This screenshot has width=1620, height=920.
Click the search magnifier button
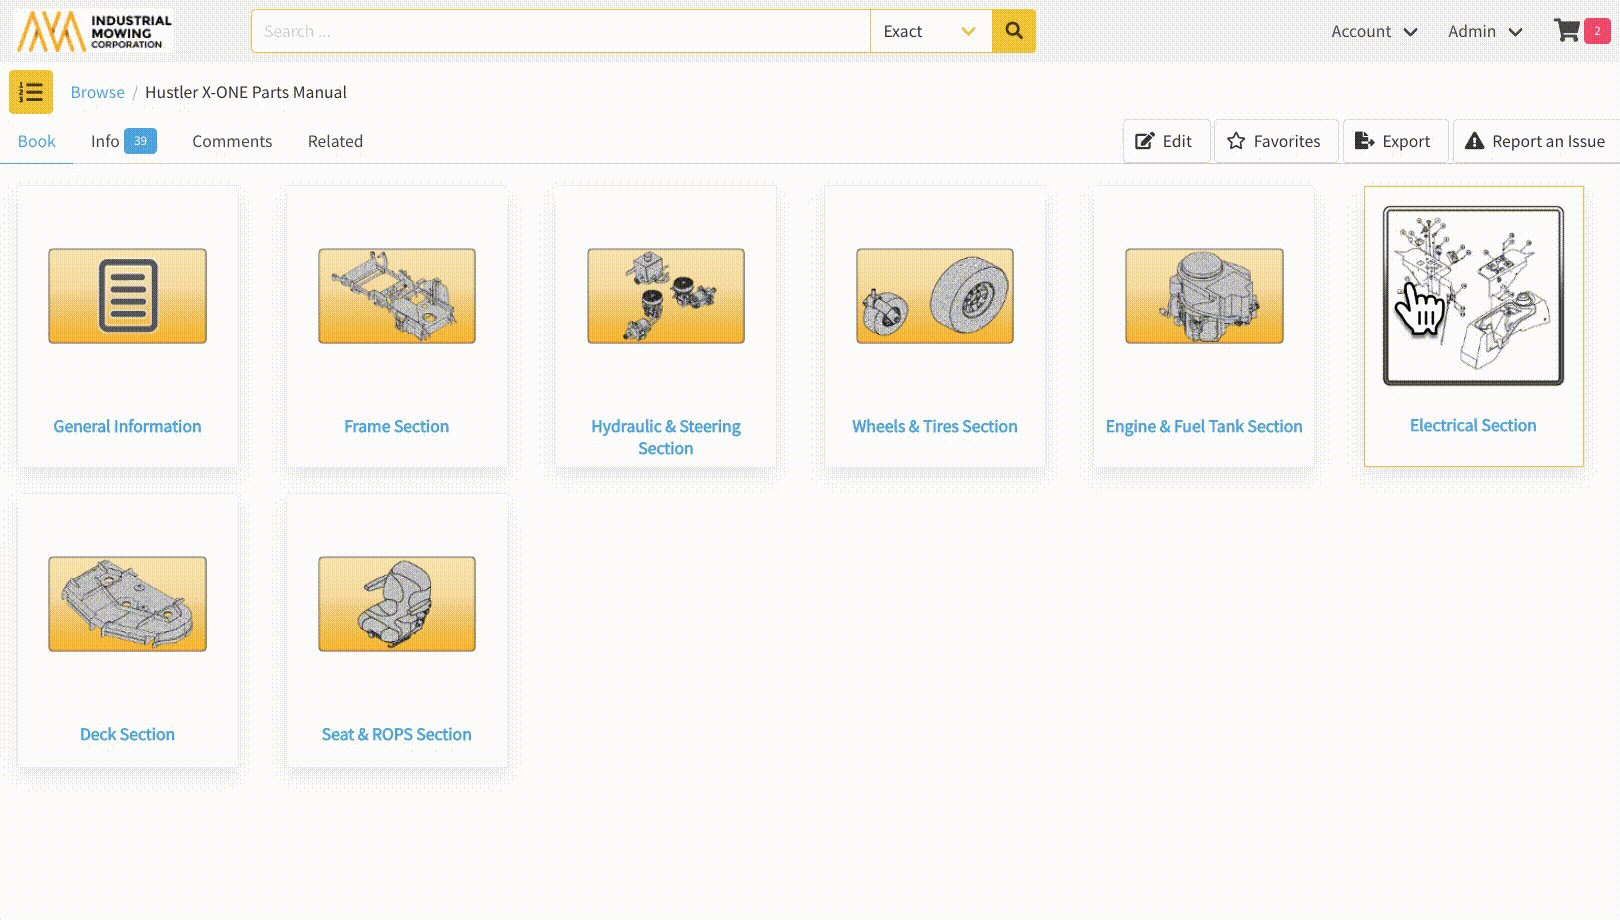(x=1013, y=31)
